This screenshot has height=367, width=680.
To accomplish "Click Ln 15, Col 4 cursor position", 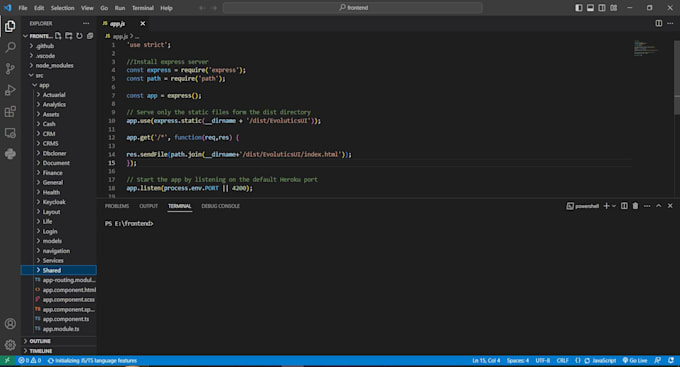I will coord(486,360).
